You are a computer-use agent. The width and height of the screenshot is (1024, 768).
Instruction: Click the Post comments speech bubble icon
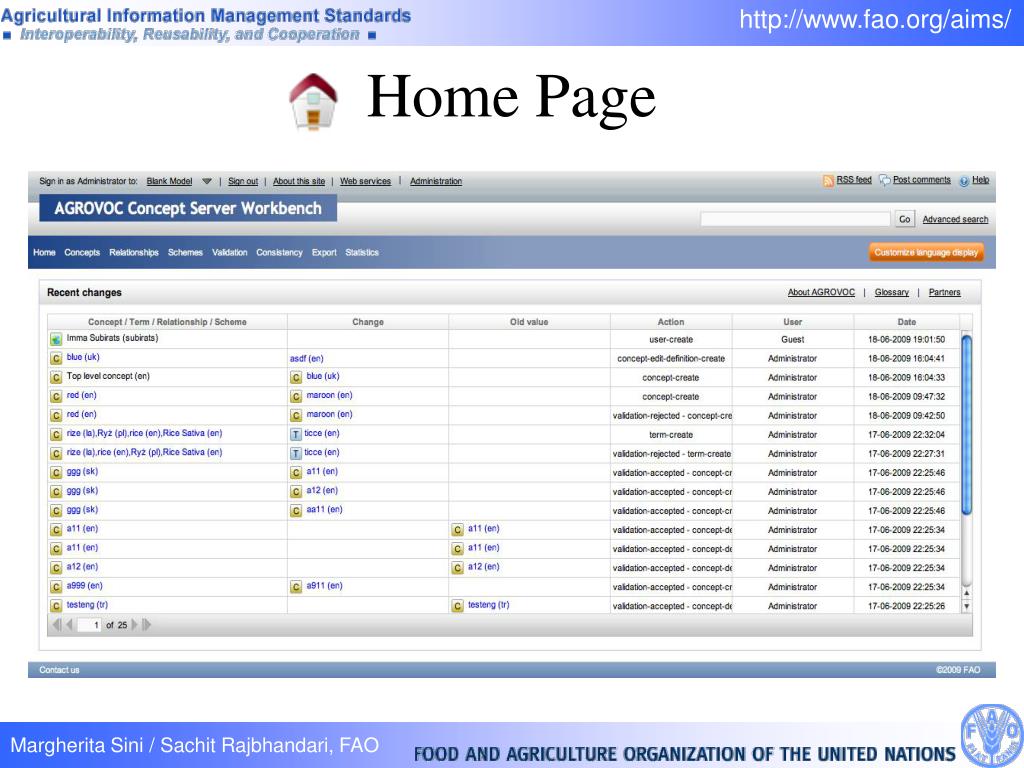tap(885, 180)
